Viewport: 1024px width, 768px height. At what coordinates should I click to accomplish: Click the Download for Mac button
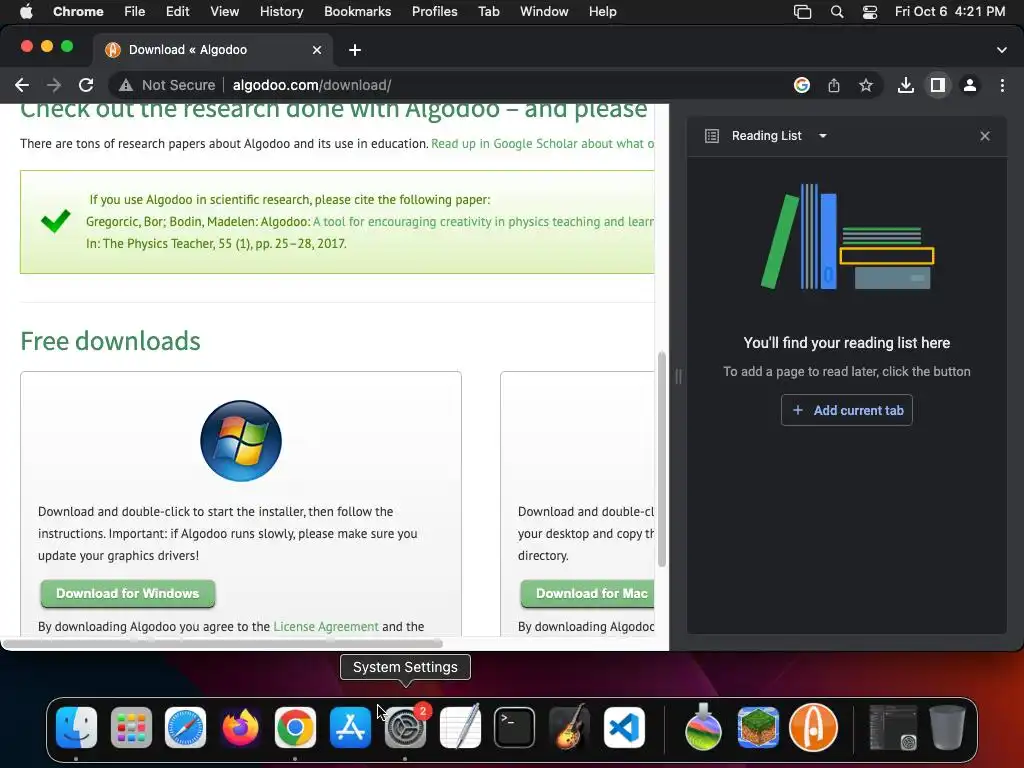(588, 593)
